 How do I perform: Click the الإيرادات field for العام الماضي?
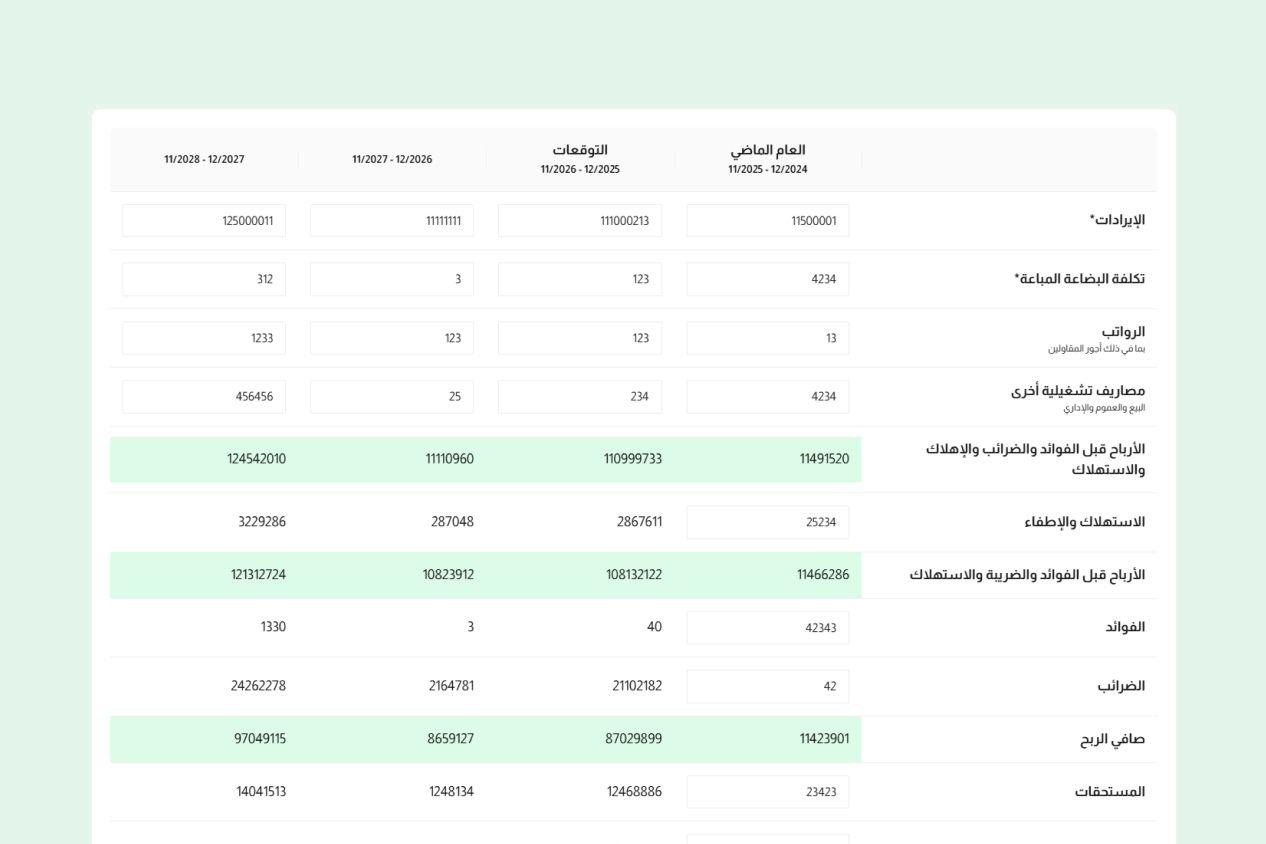(767, 221)
